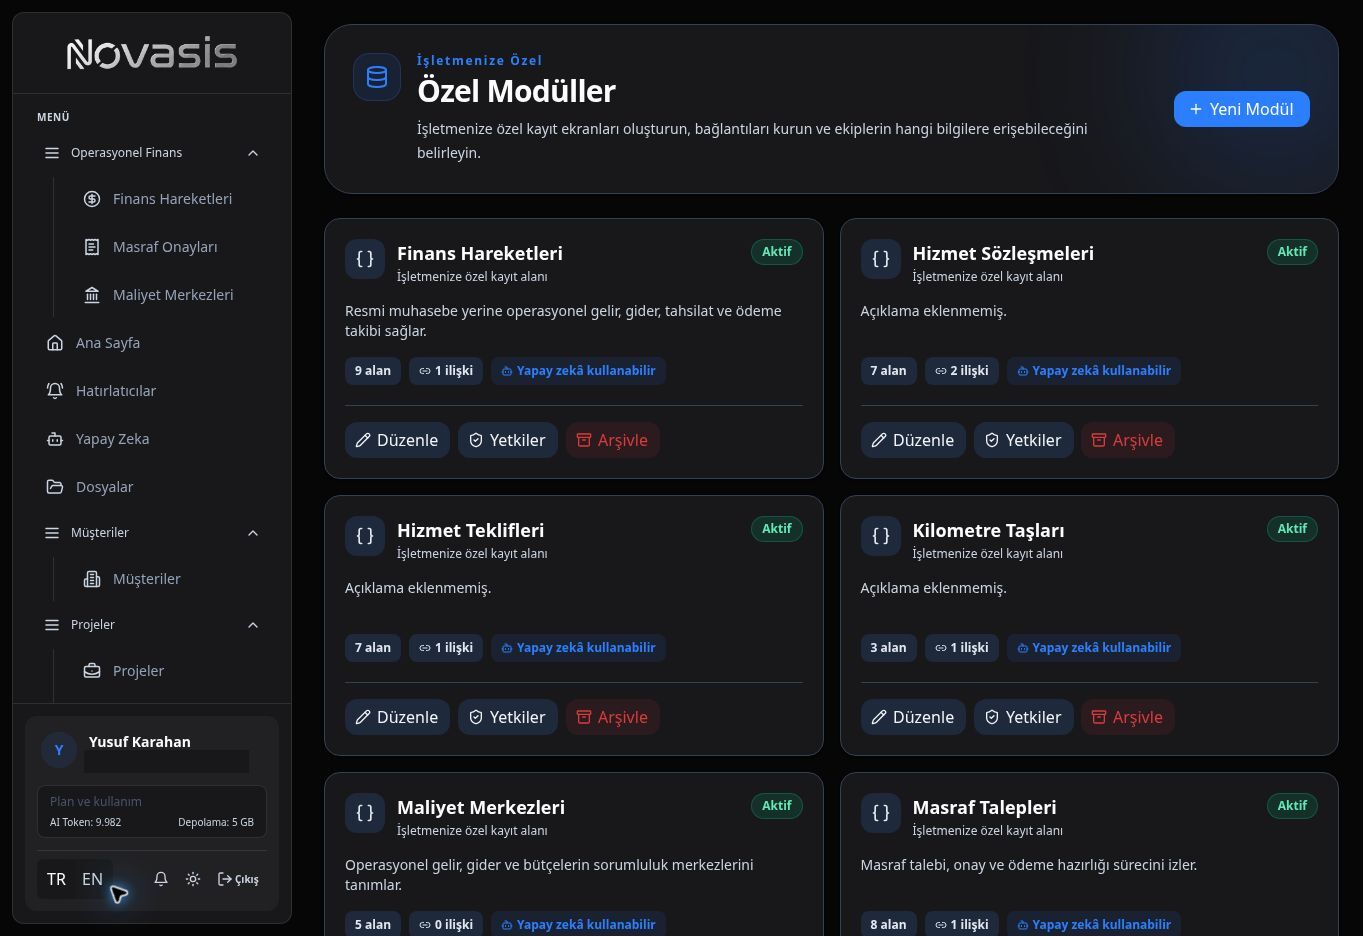The image size is (1363, 936).
Task: Open Yetkiler for Hizmet Sözleşmeleri
Action: pos(1023,440)
